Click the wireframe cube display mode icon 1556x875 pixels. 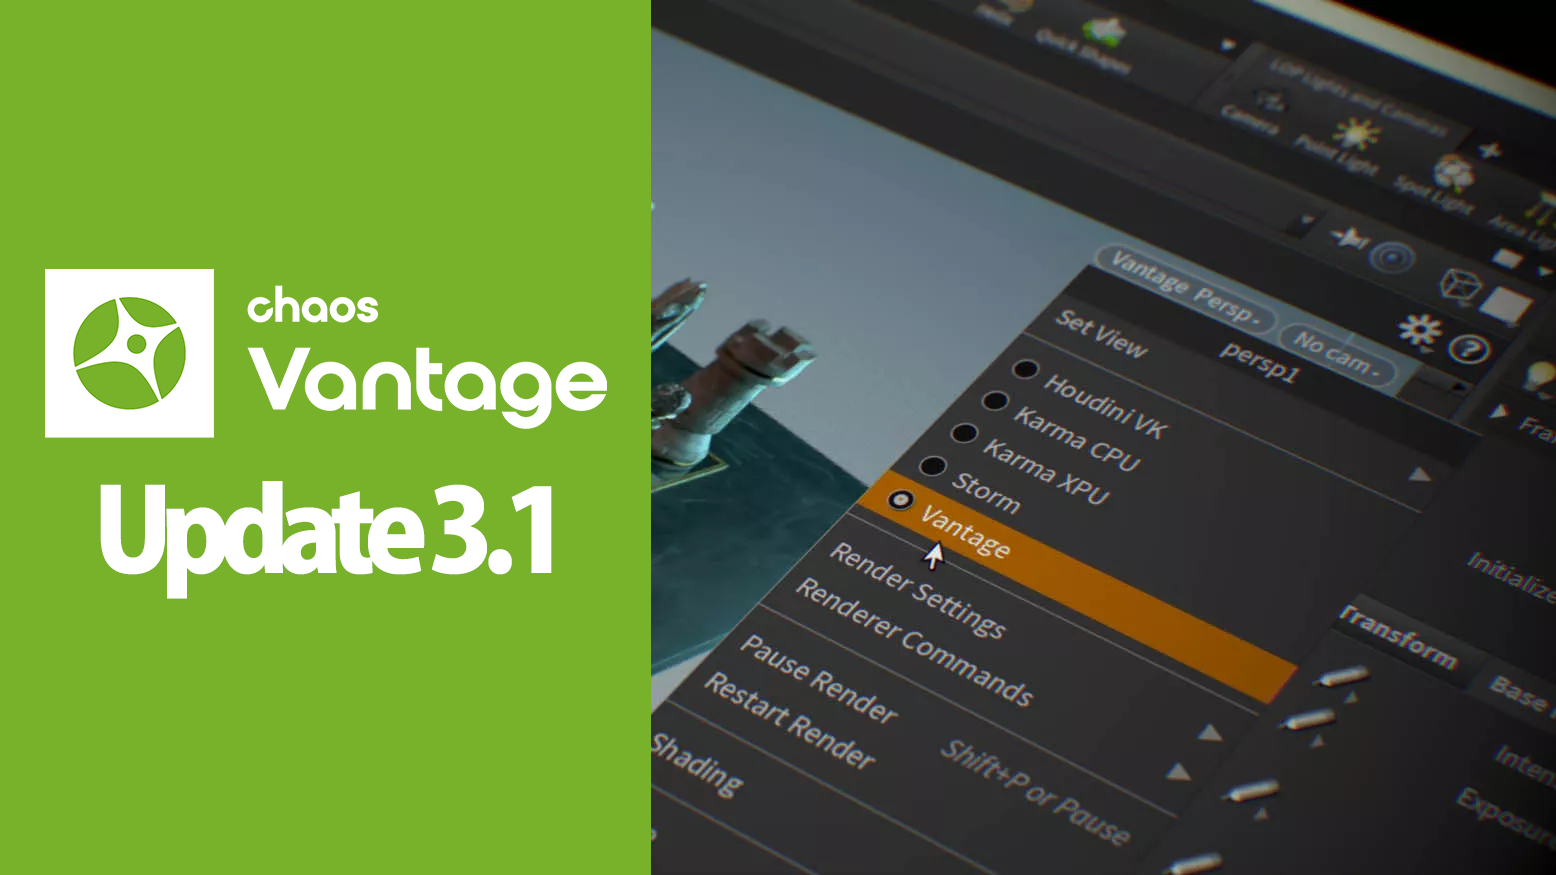click(x=1461, y=286)
